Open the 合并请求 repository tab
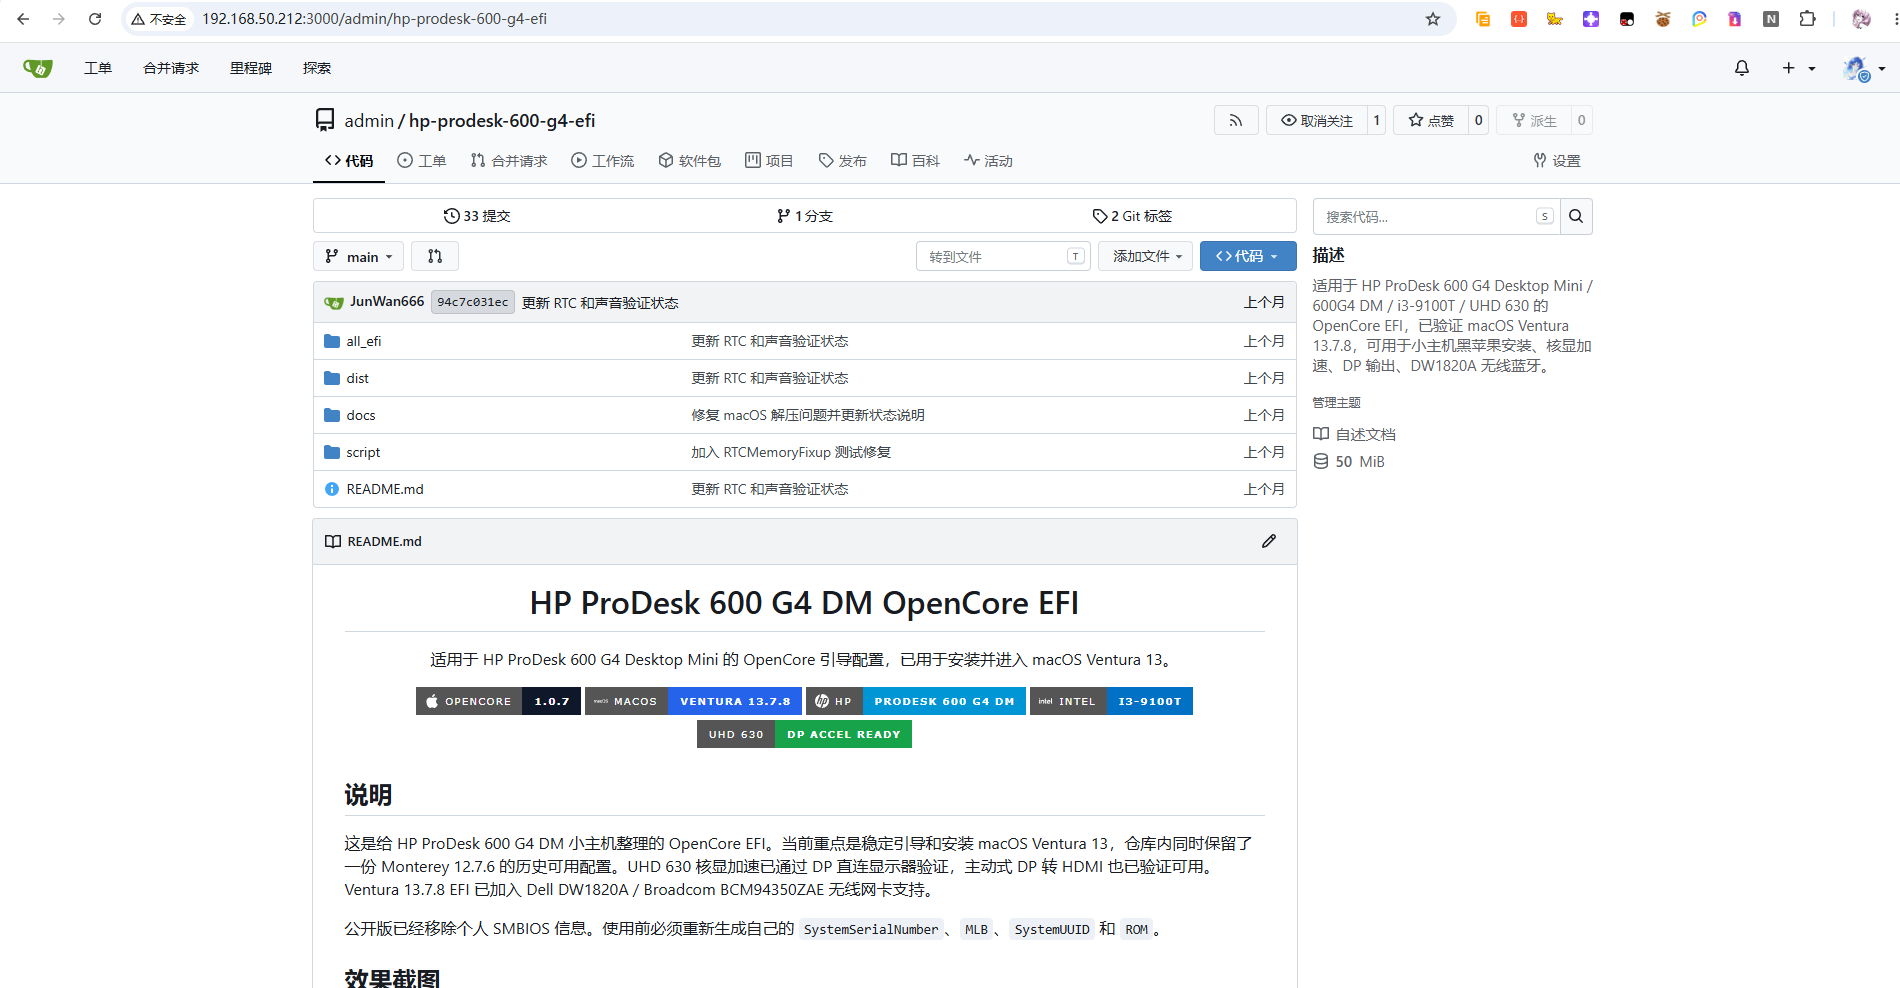1900x988 pixels. 509,161
